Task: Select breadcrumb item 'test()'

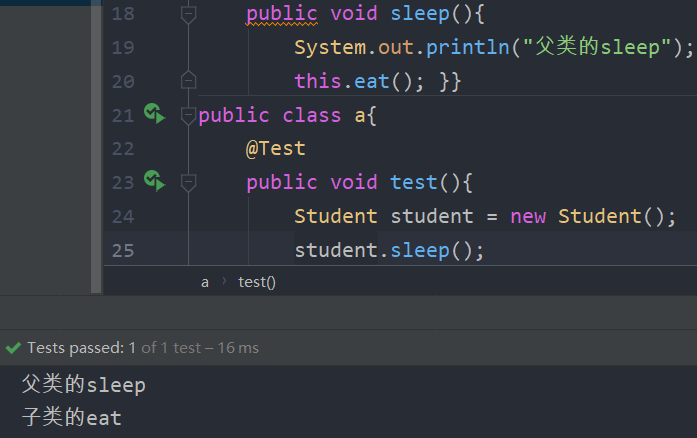Action: 257,282
